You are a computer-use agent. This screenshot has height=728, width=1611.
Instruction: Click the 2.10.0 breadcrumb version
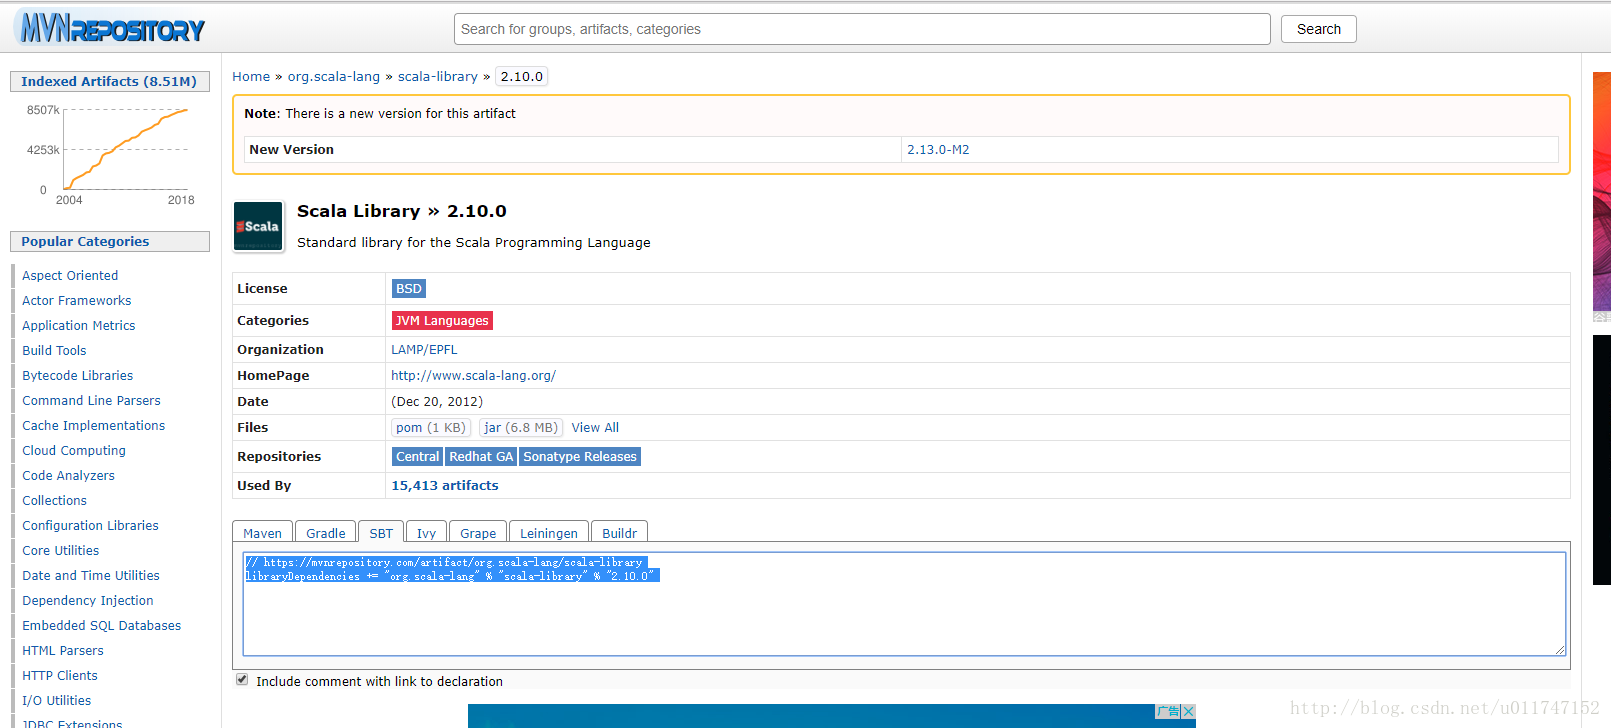[x=522, y=76]
